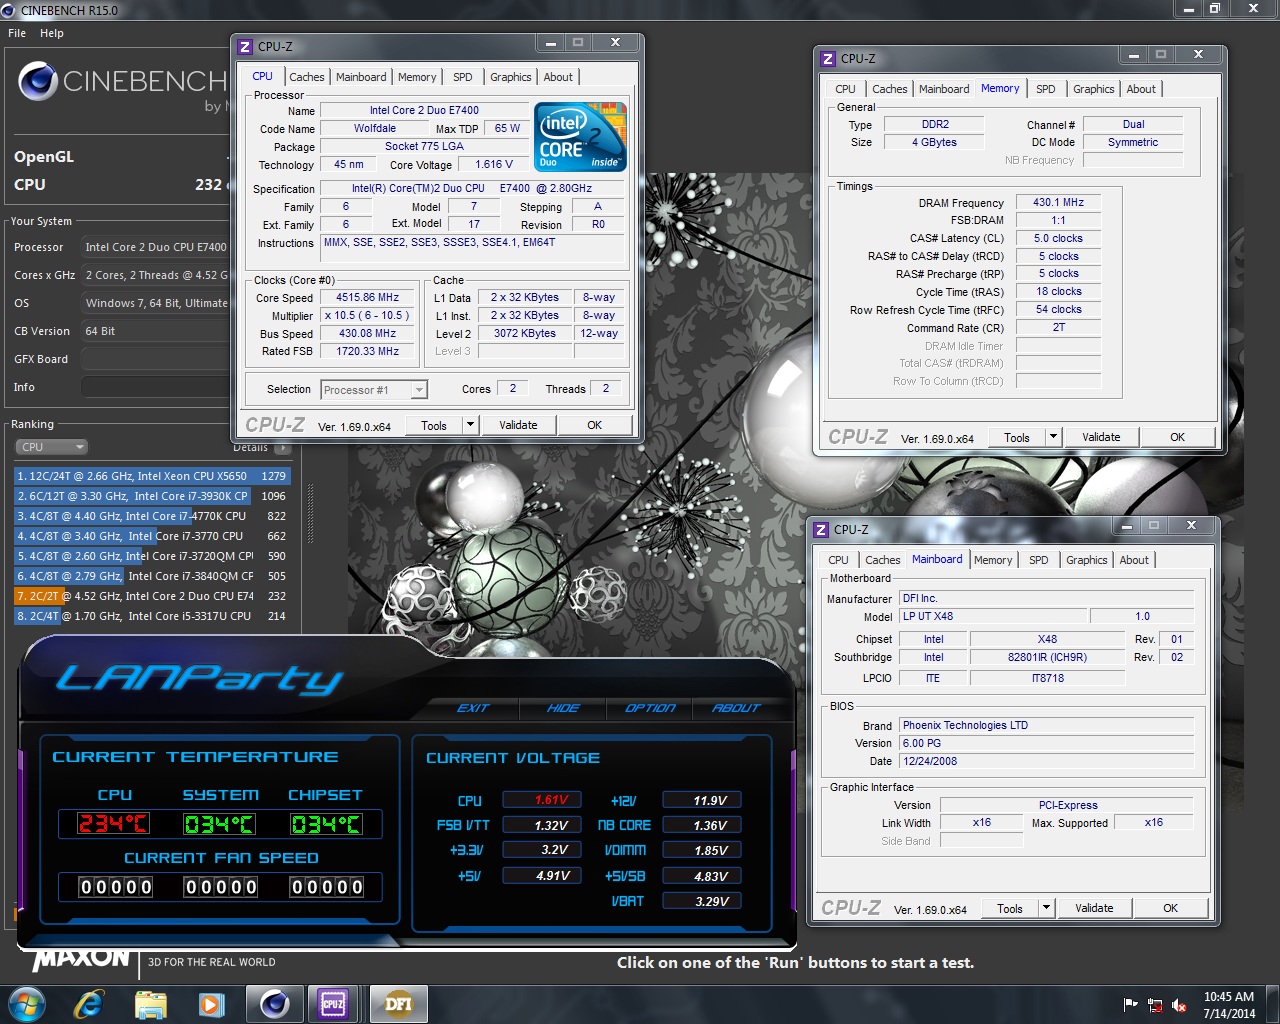Open Internet Explorer from the taskbar

tap(89, 1004)
